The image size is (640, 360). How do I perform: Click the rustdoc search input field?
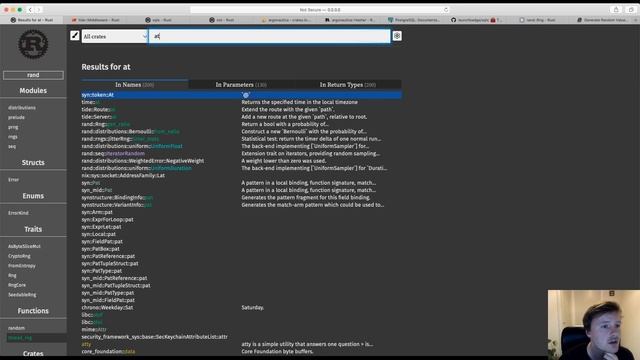click(269, 36)
